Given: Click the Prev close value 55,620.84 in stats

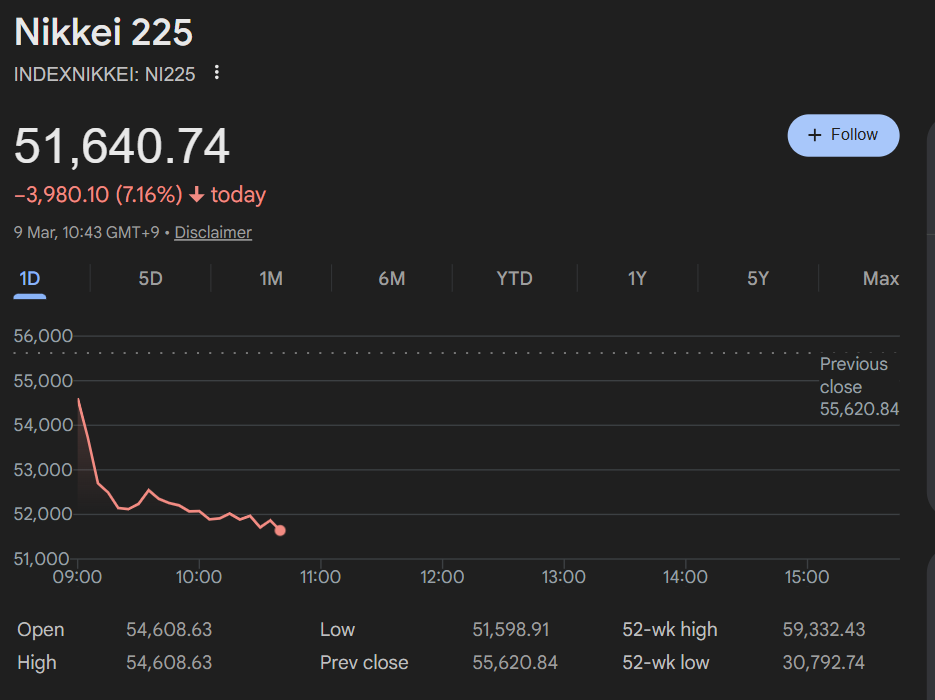Looking at the screenshot, I should (515, 662).
